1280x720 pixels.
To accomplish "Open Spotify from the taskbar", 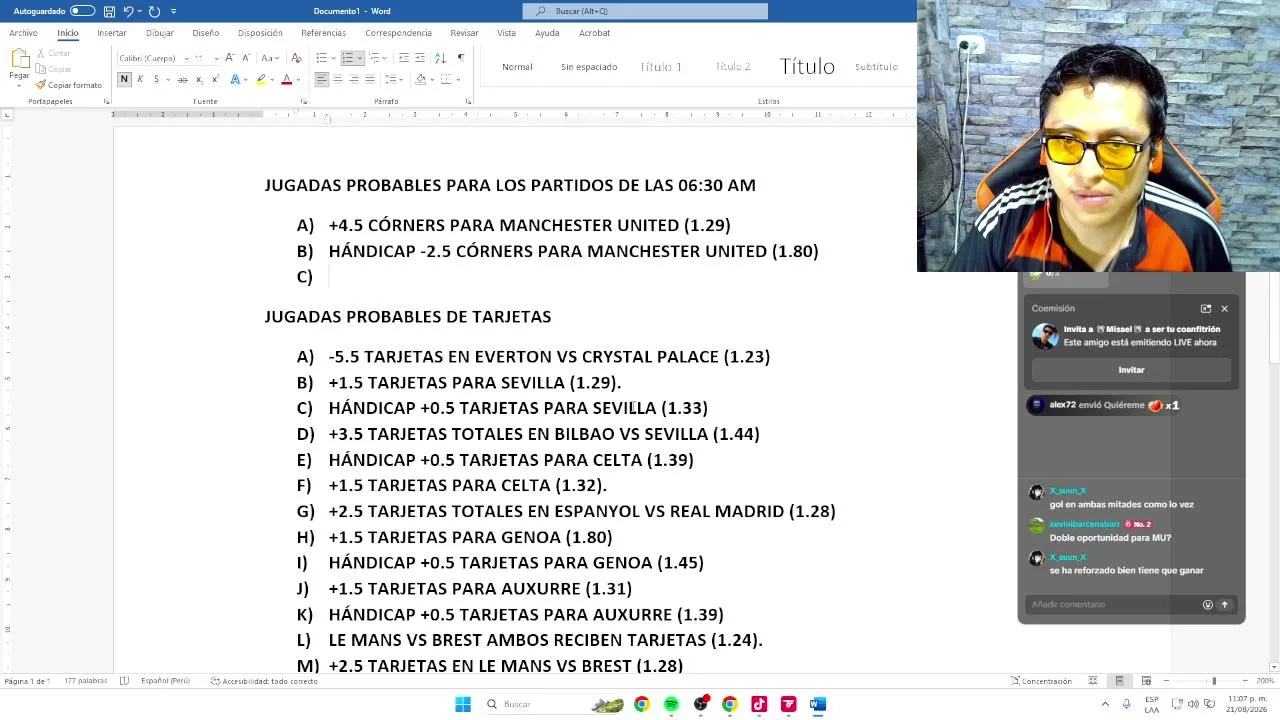I will tap(671, 704).
